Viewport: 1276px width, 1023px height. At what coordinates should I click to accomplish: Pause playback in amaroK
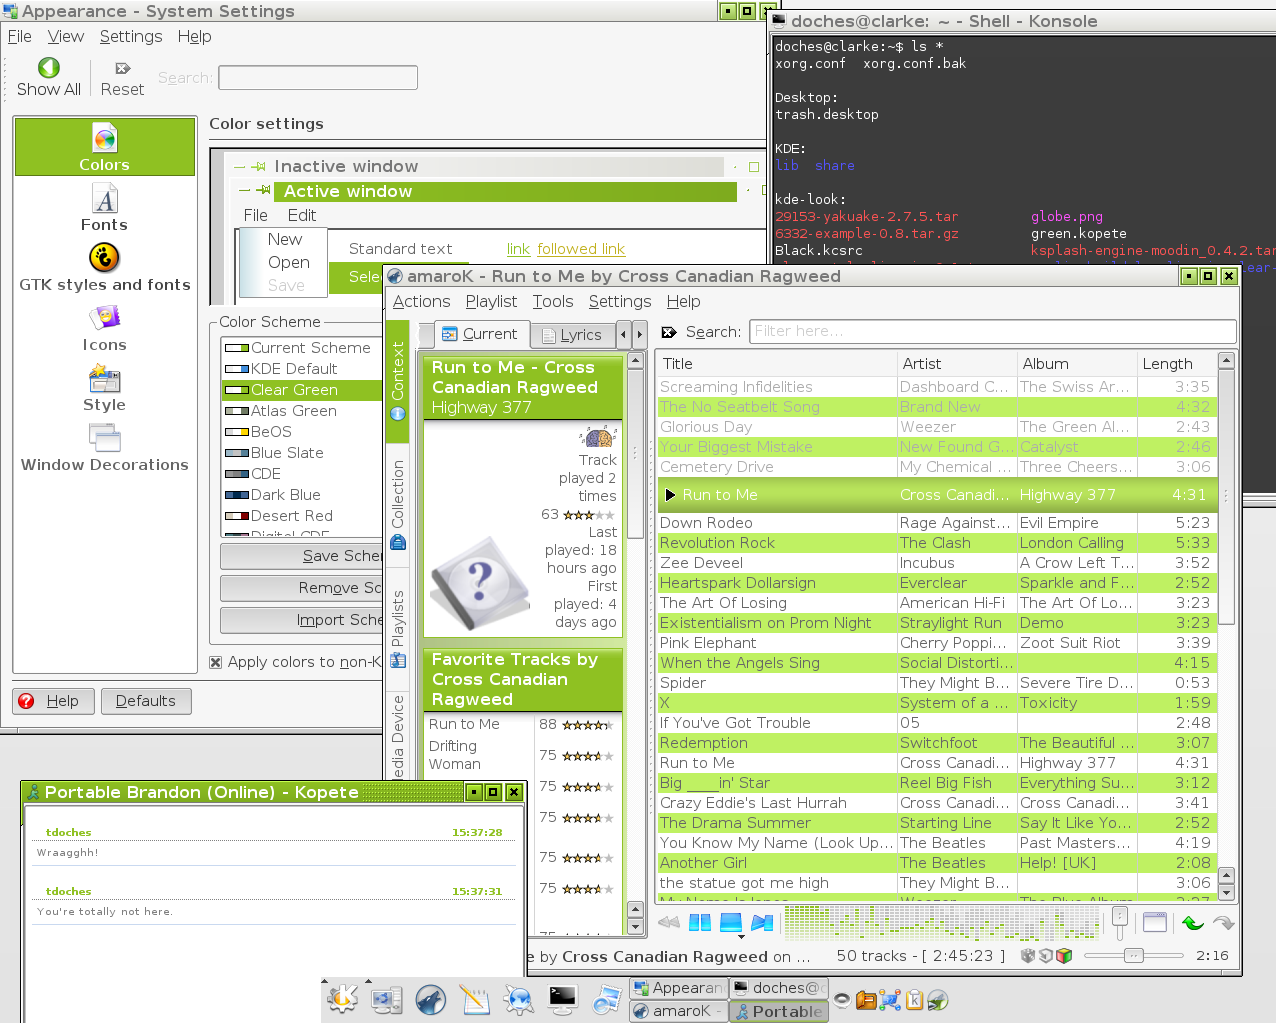(700, 922)
